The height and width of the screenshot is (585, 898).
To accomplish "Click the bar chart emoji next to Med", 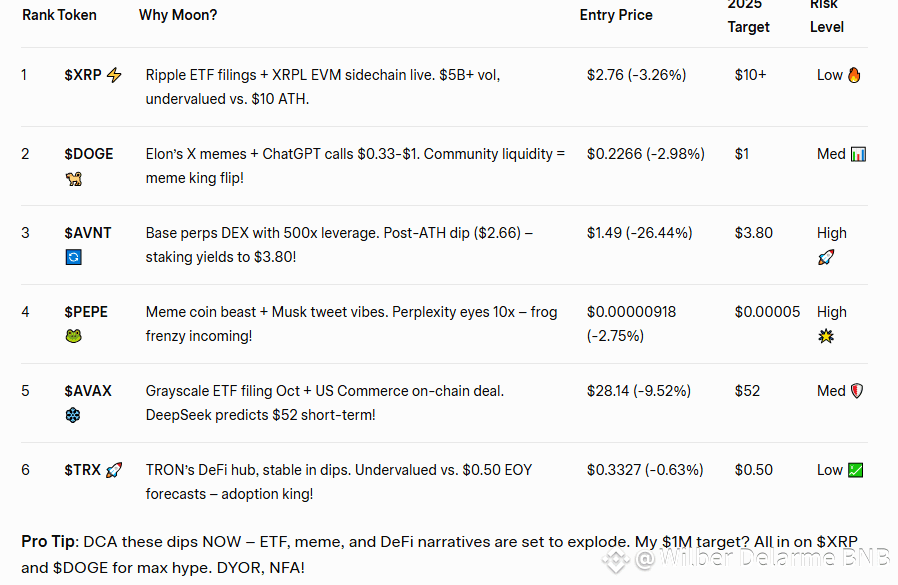I will coord(858,154).
